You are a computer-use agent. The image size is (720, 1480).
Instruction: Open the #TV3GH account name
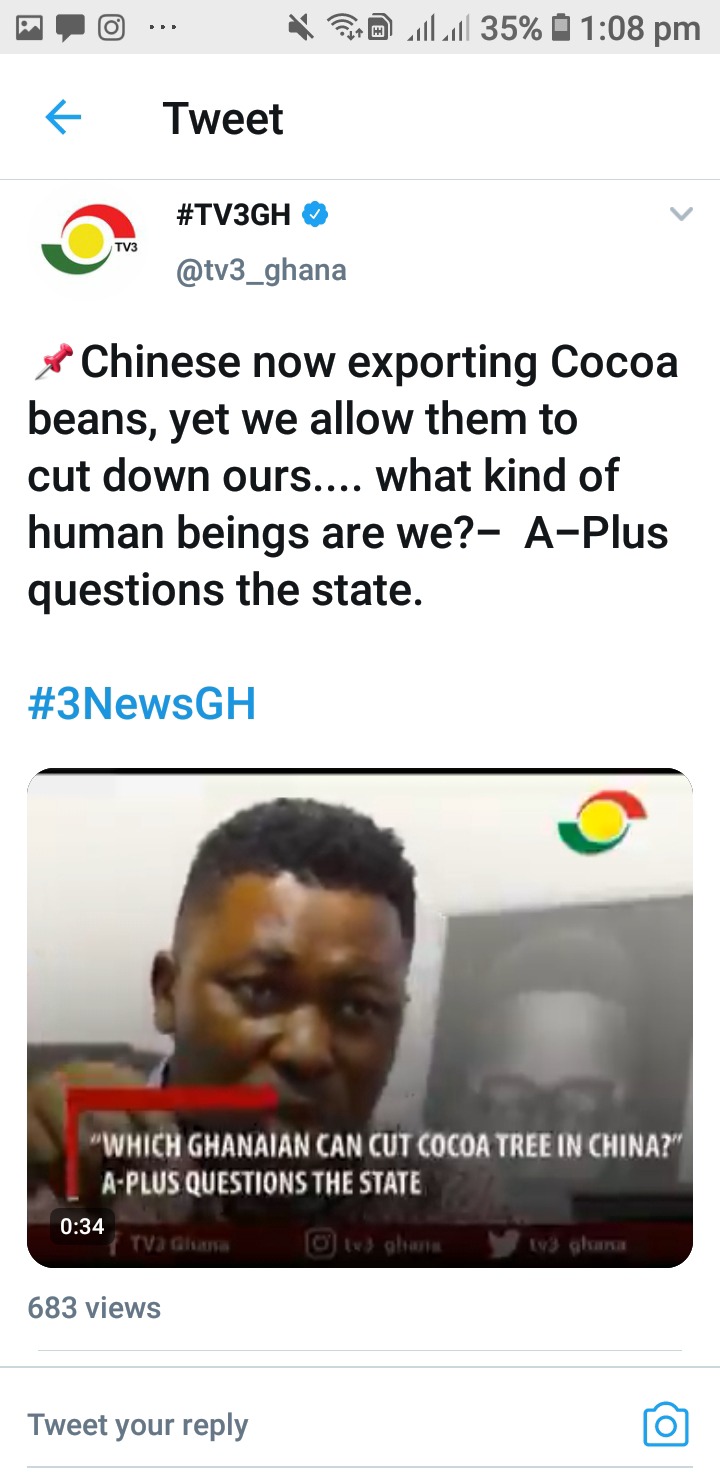[x=234, y=214]
